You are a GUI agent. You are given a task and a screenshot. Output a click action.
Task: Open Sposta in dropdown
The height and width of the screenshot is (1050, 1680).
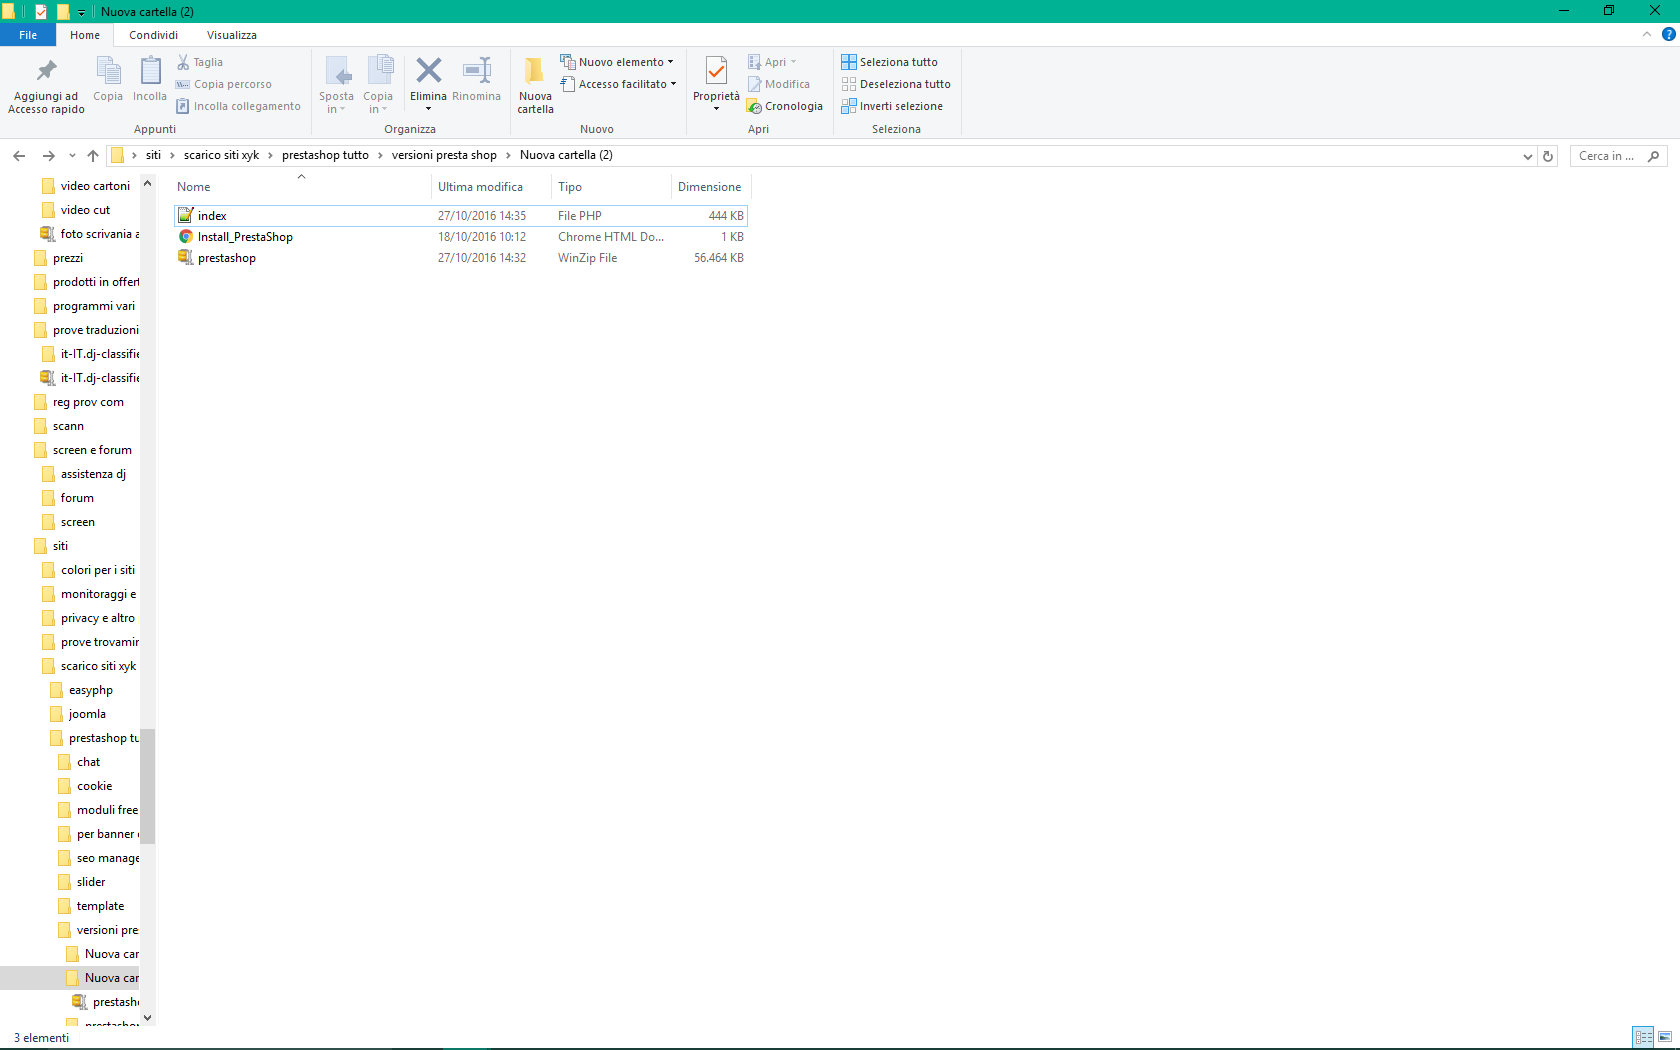(x=337, y=86)
